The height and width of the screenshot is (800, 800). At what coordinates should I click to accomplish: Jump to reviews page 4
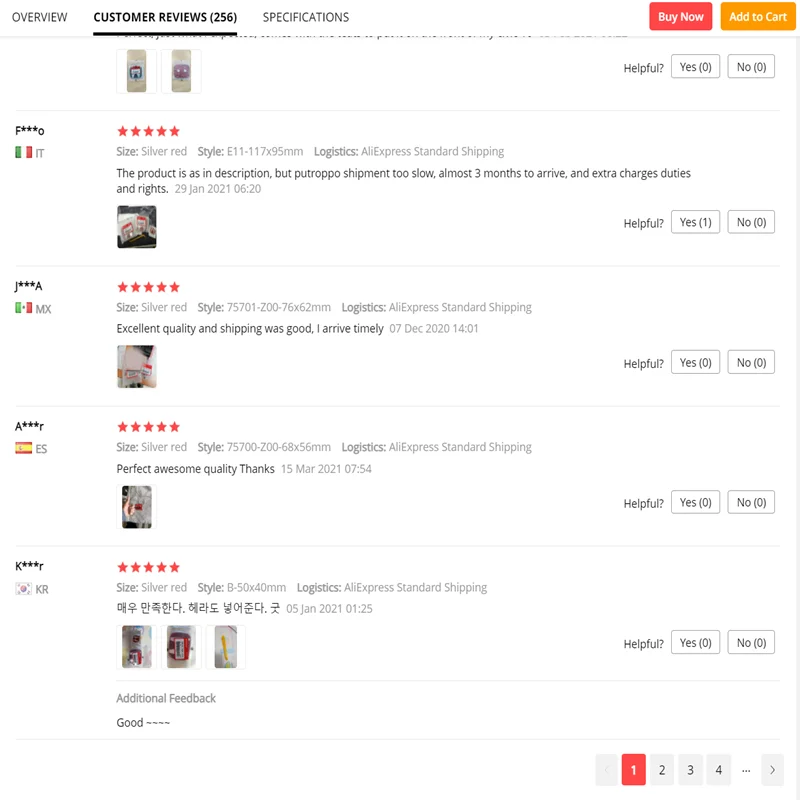(x=718, y=770)
